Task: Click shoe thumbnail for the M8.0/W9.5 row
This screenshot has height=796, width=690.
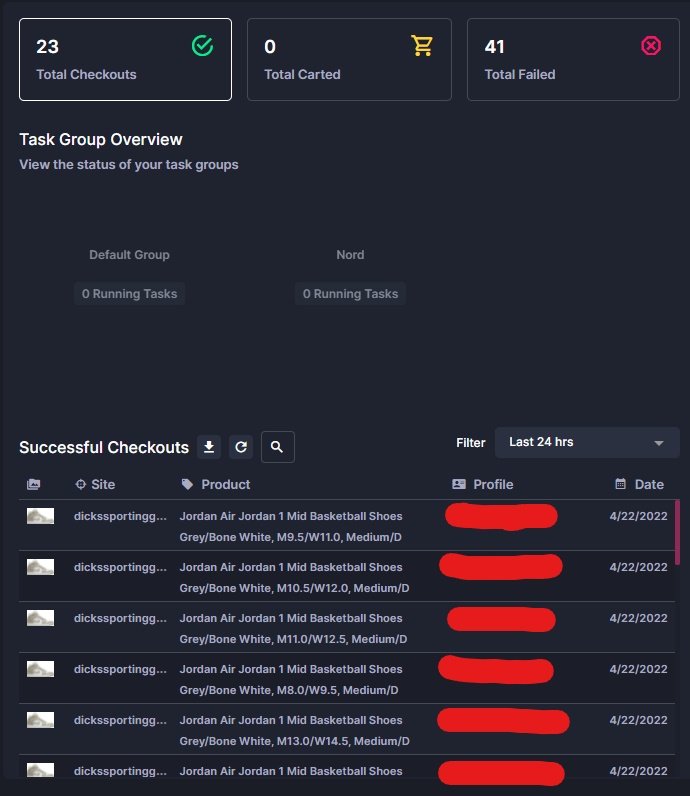Action: click(x=41, y=669)
